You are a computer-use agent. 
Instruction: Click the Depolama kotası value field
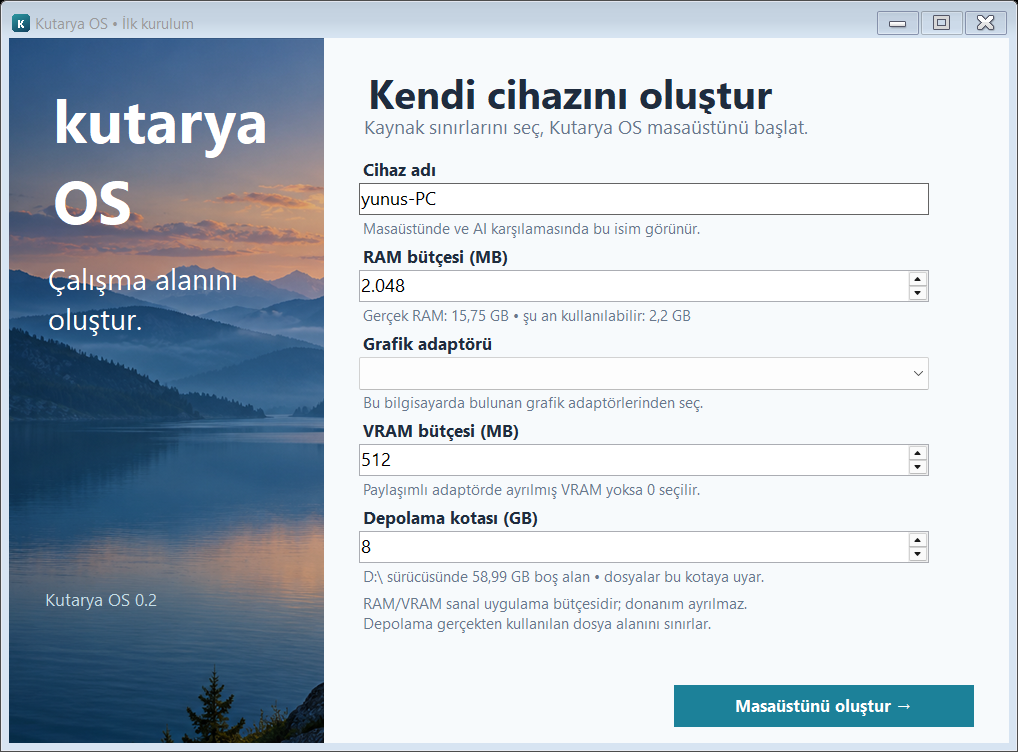point(634,547)
